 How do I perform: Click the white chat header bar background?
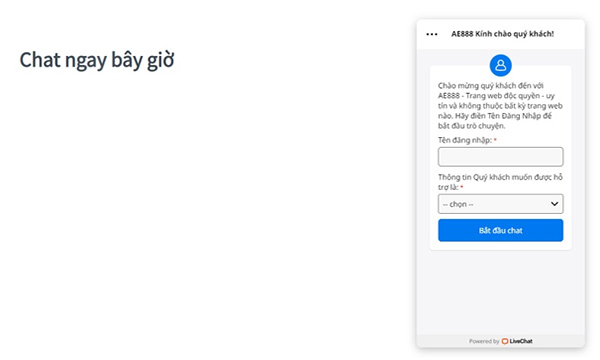[x=501, y=34]
